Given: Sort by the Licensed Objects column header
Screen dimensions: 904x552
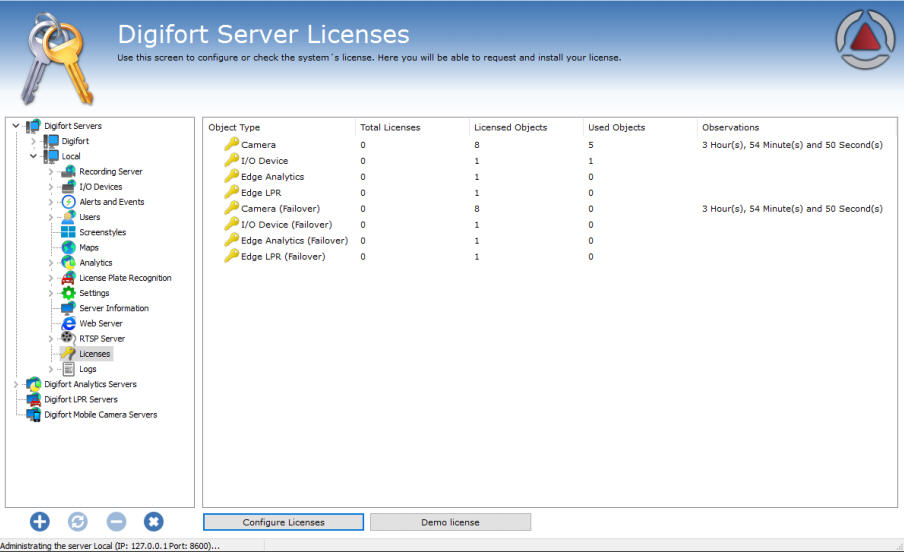Looking at the screenshot, I should click(x=510, y=127).
